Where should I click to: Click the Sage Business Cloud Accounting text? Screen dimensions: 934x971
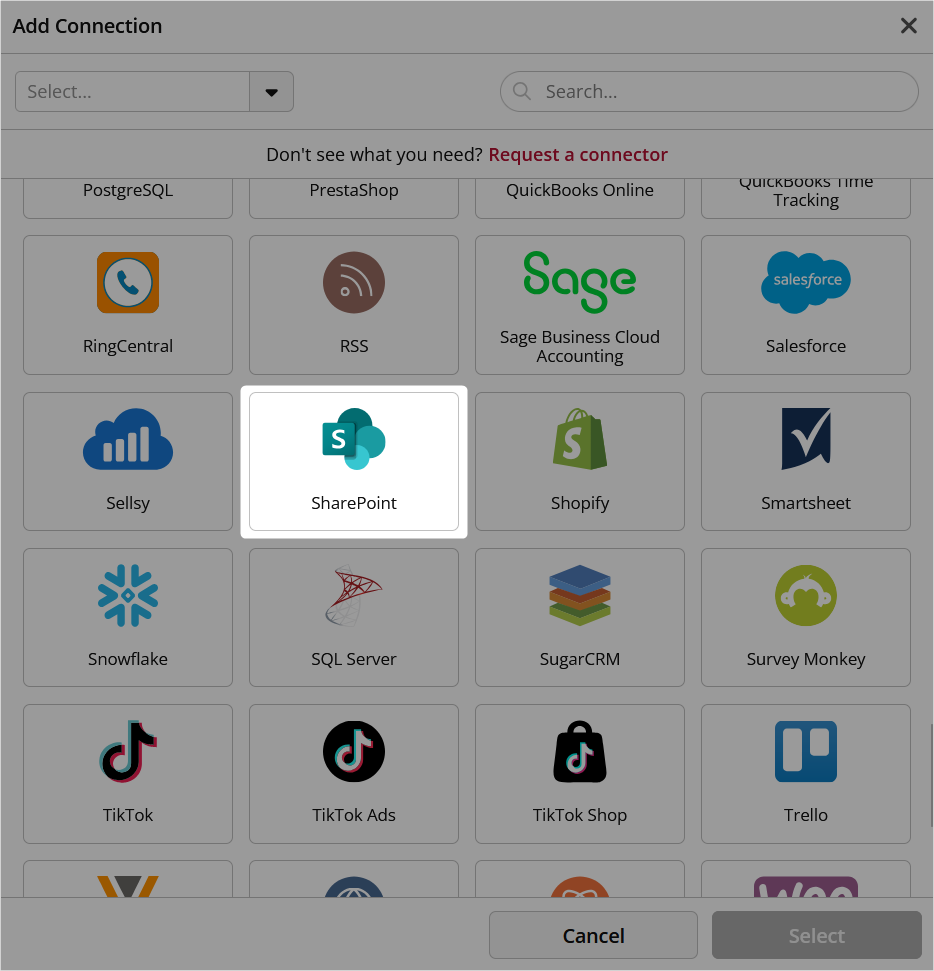click(x=580, y=346)
